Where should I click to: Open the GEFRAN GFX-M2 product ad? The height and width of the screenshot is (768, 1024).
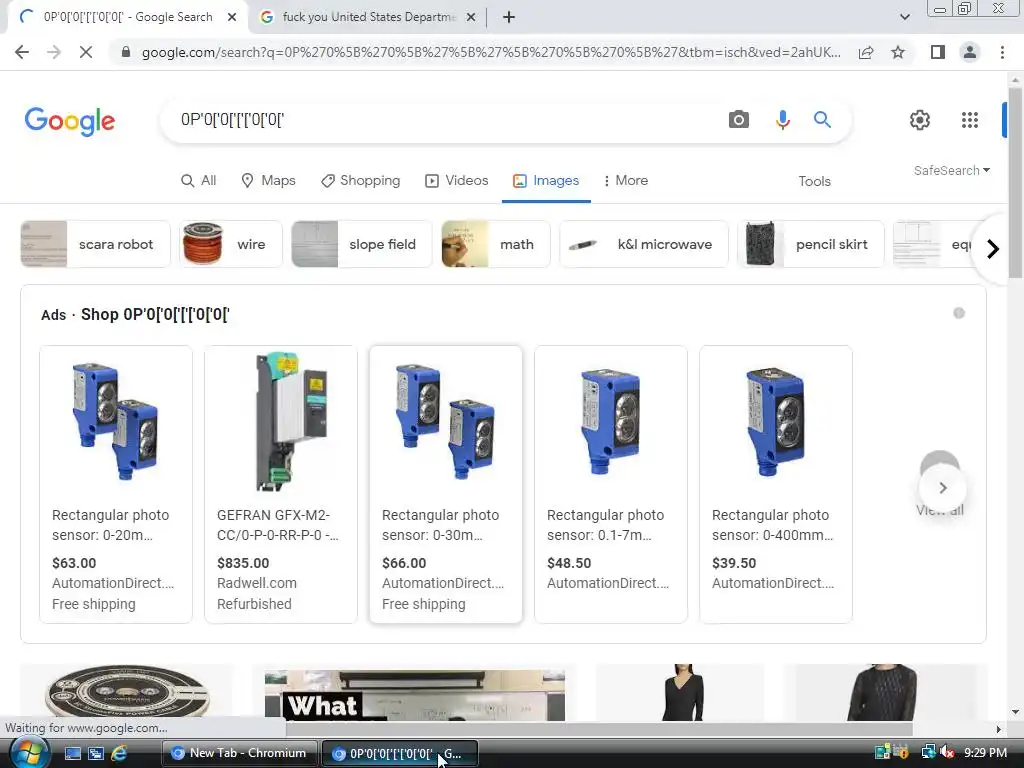(281, 484)
